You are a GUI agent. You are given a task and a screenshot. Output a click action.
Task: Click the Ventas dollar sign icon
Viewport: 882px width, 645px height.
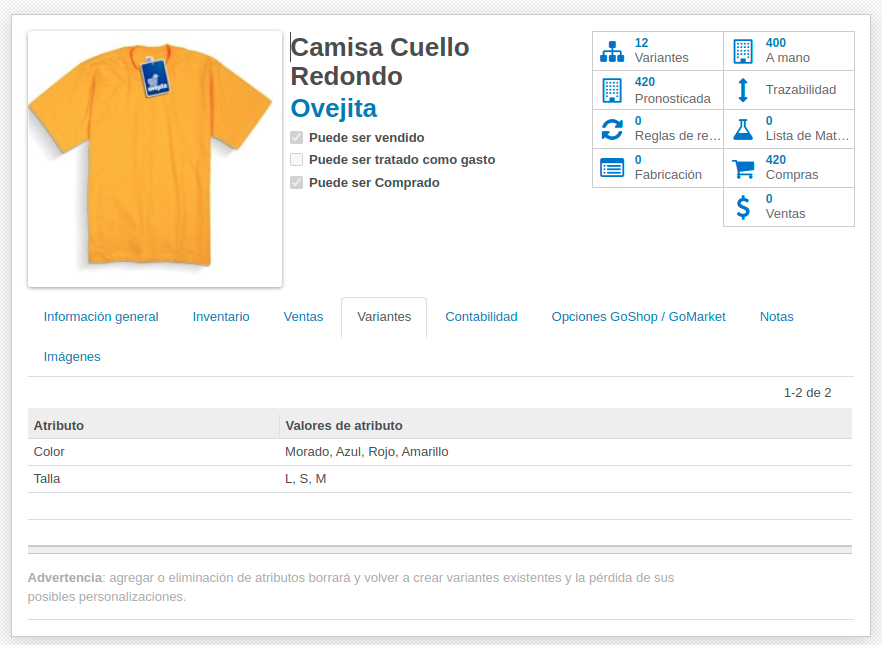coord(742,207)
